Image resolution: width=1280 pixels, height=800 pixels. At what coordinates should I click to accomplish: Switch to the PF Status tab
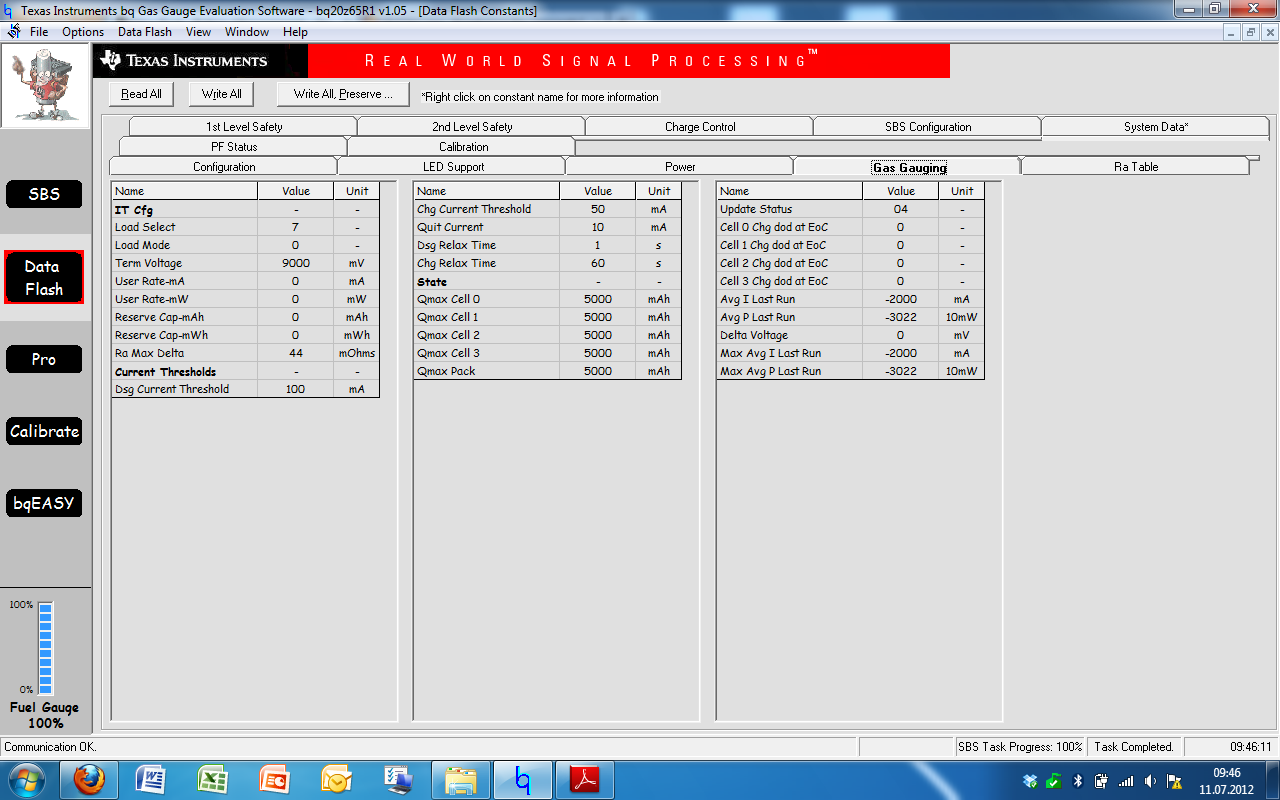pyautogui.click(x=234, y=147)
